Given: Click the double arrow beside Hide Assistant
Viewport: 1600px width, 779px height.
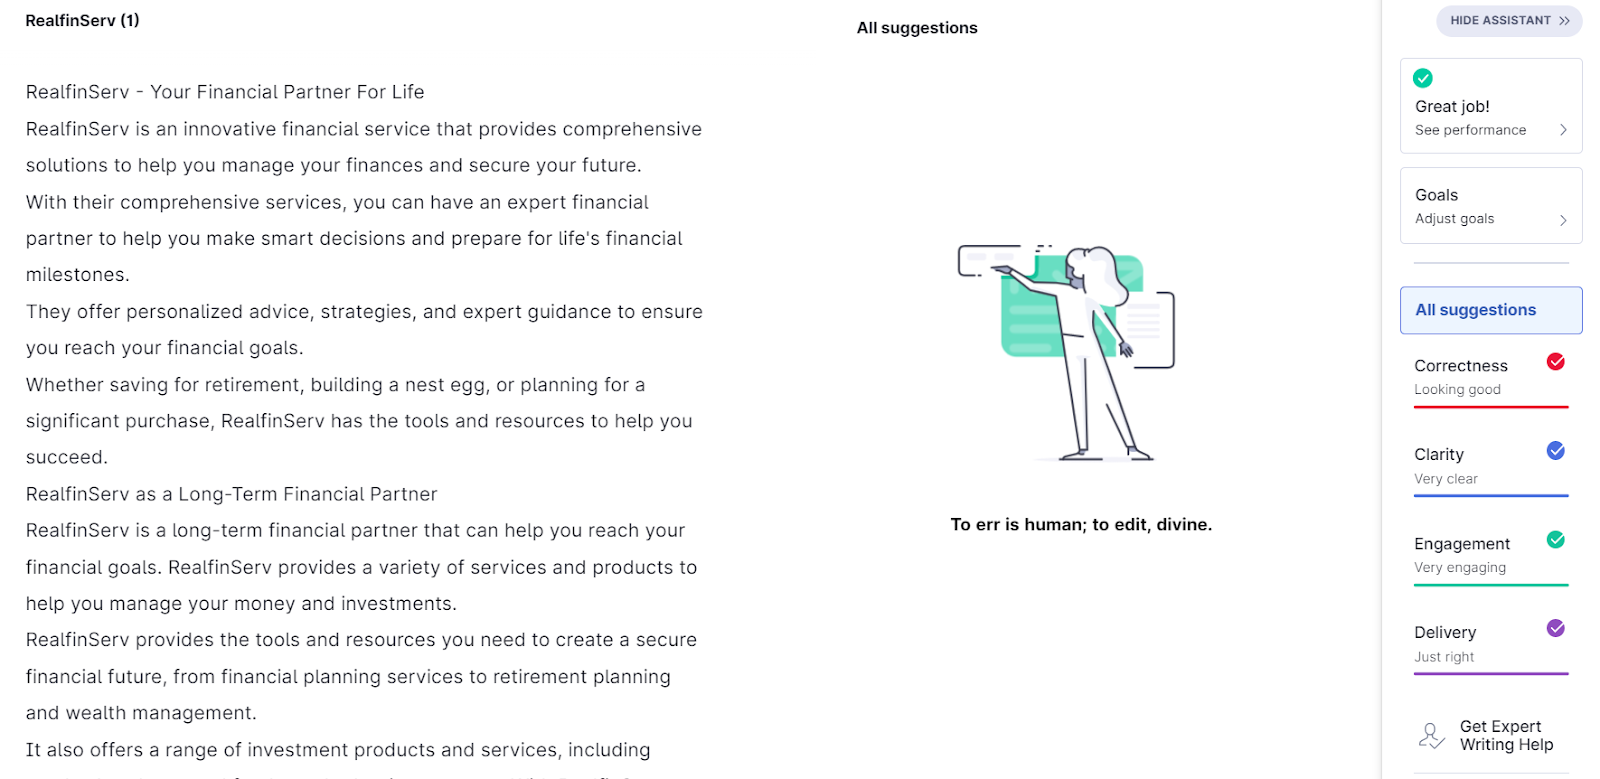Looking at the screenshot, I should 1564,21.
